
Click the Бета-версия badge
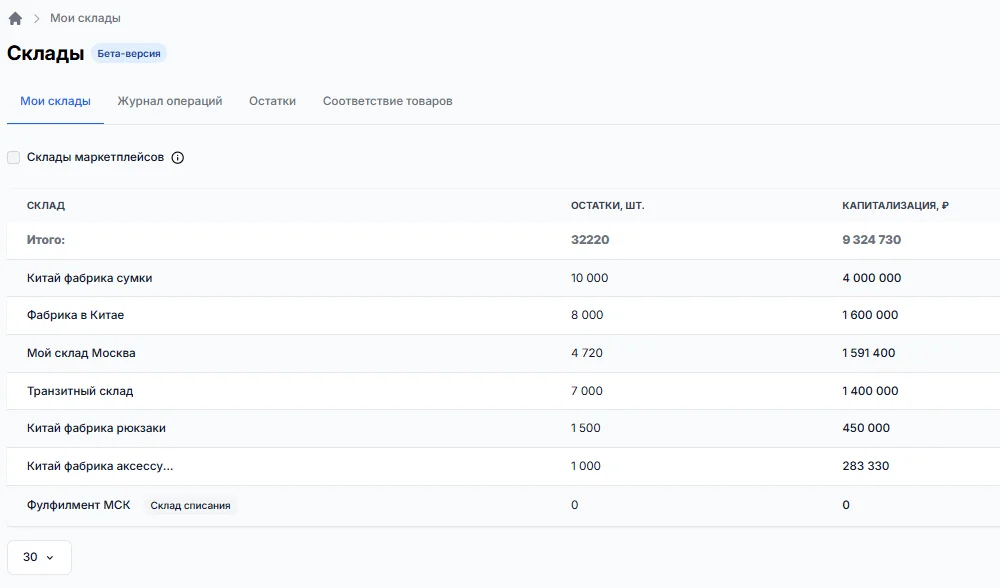point(129,54)
